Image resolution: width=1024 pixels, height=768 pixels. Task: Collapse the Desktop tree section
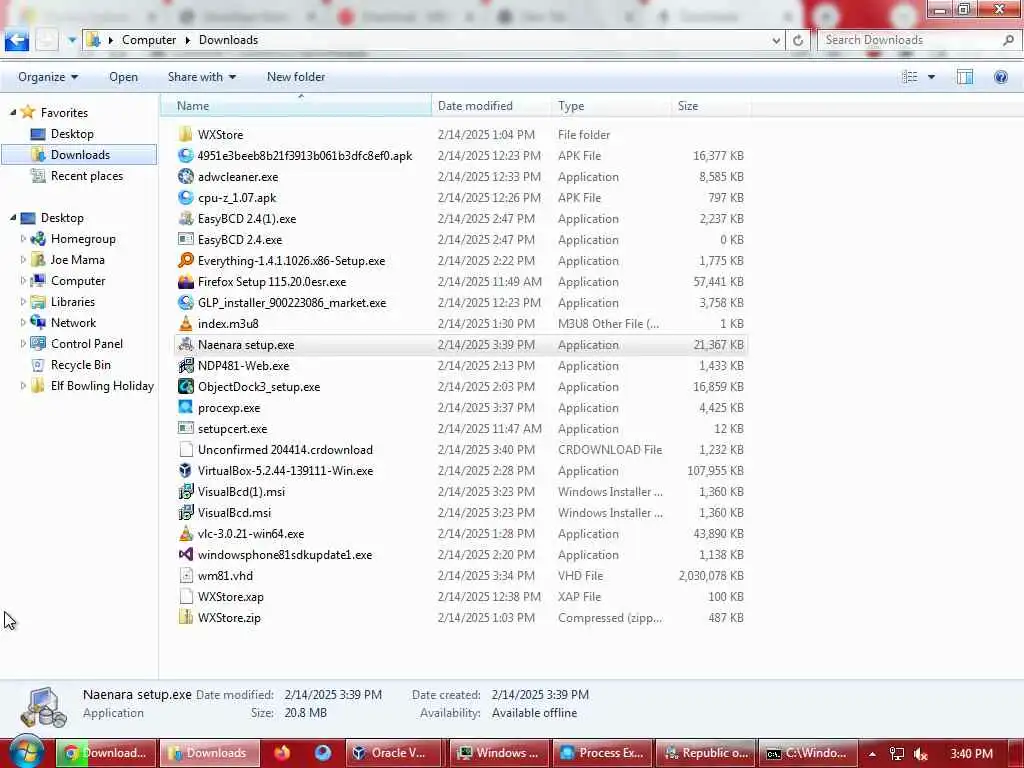(13, 217)
